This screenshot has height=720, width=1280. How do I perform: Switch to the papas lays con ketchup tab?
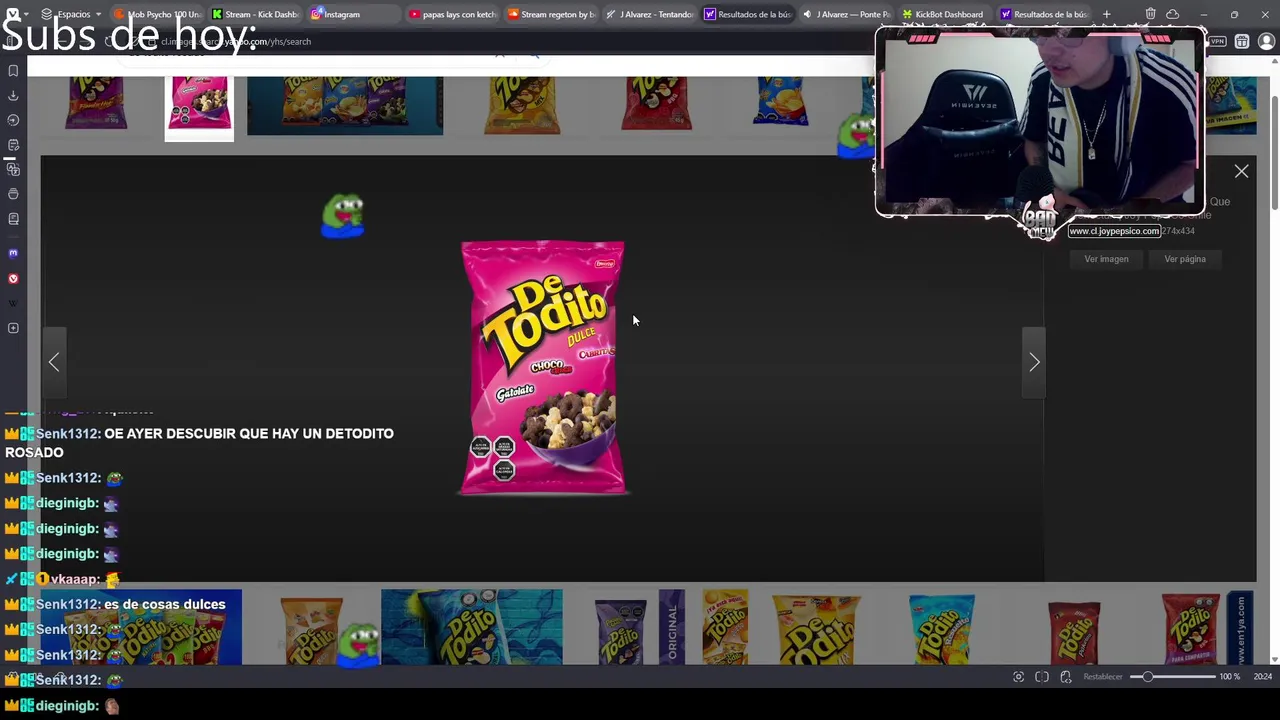coord(451,14)
